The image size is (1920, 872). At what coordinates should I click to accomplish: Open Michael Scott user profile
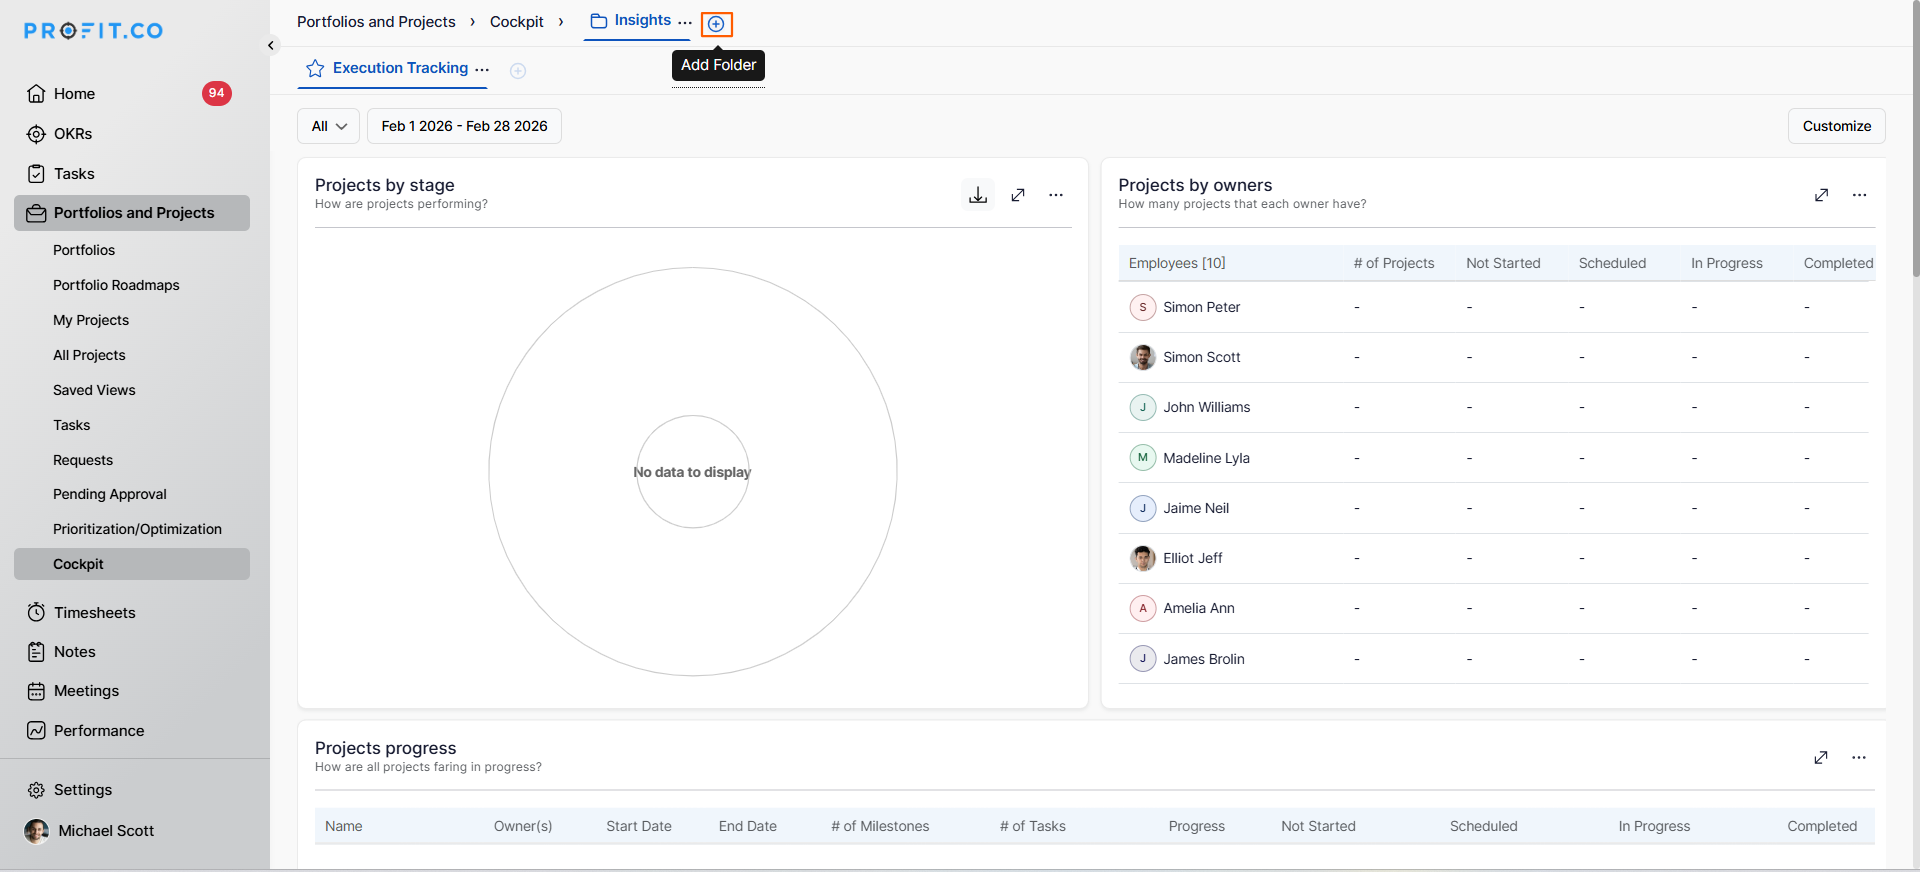coord(105,831)
